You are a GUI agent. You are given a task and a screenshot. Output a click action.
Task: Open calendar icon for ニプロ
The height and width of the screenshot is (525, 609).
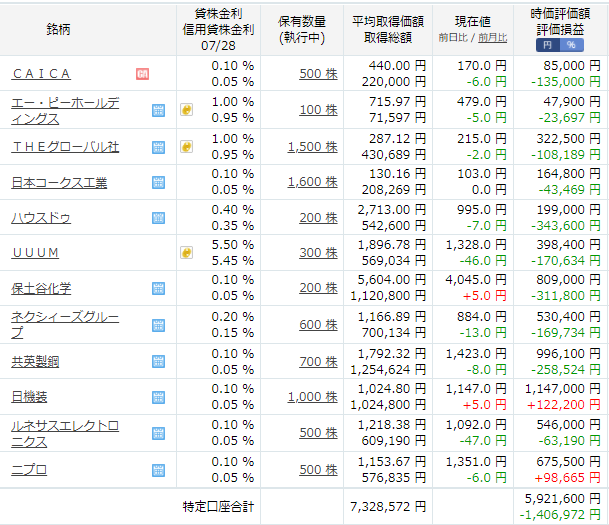click(x=158, y=470)
